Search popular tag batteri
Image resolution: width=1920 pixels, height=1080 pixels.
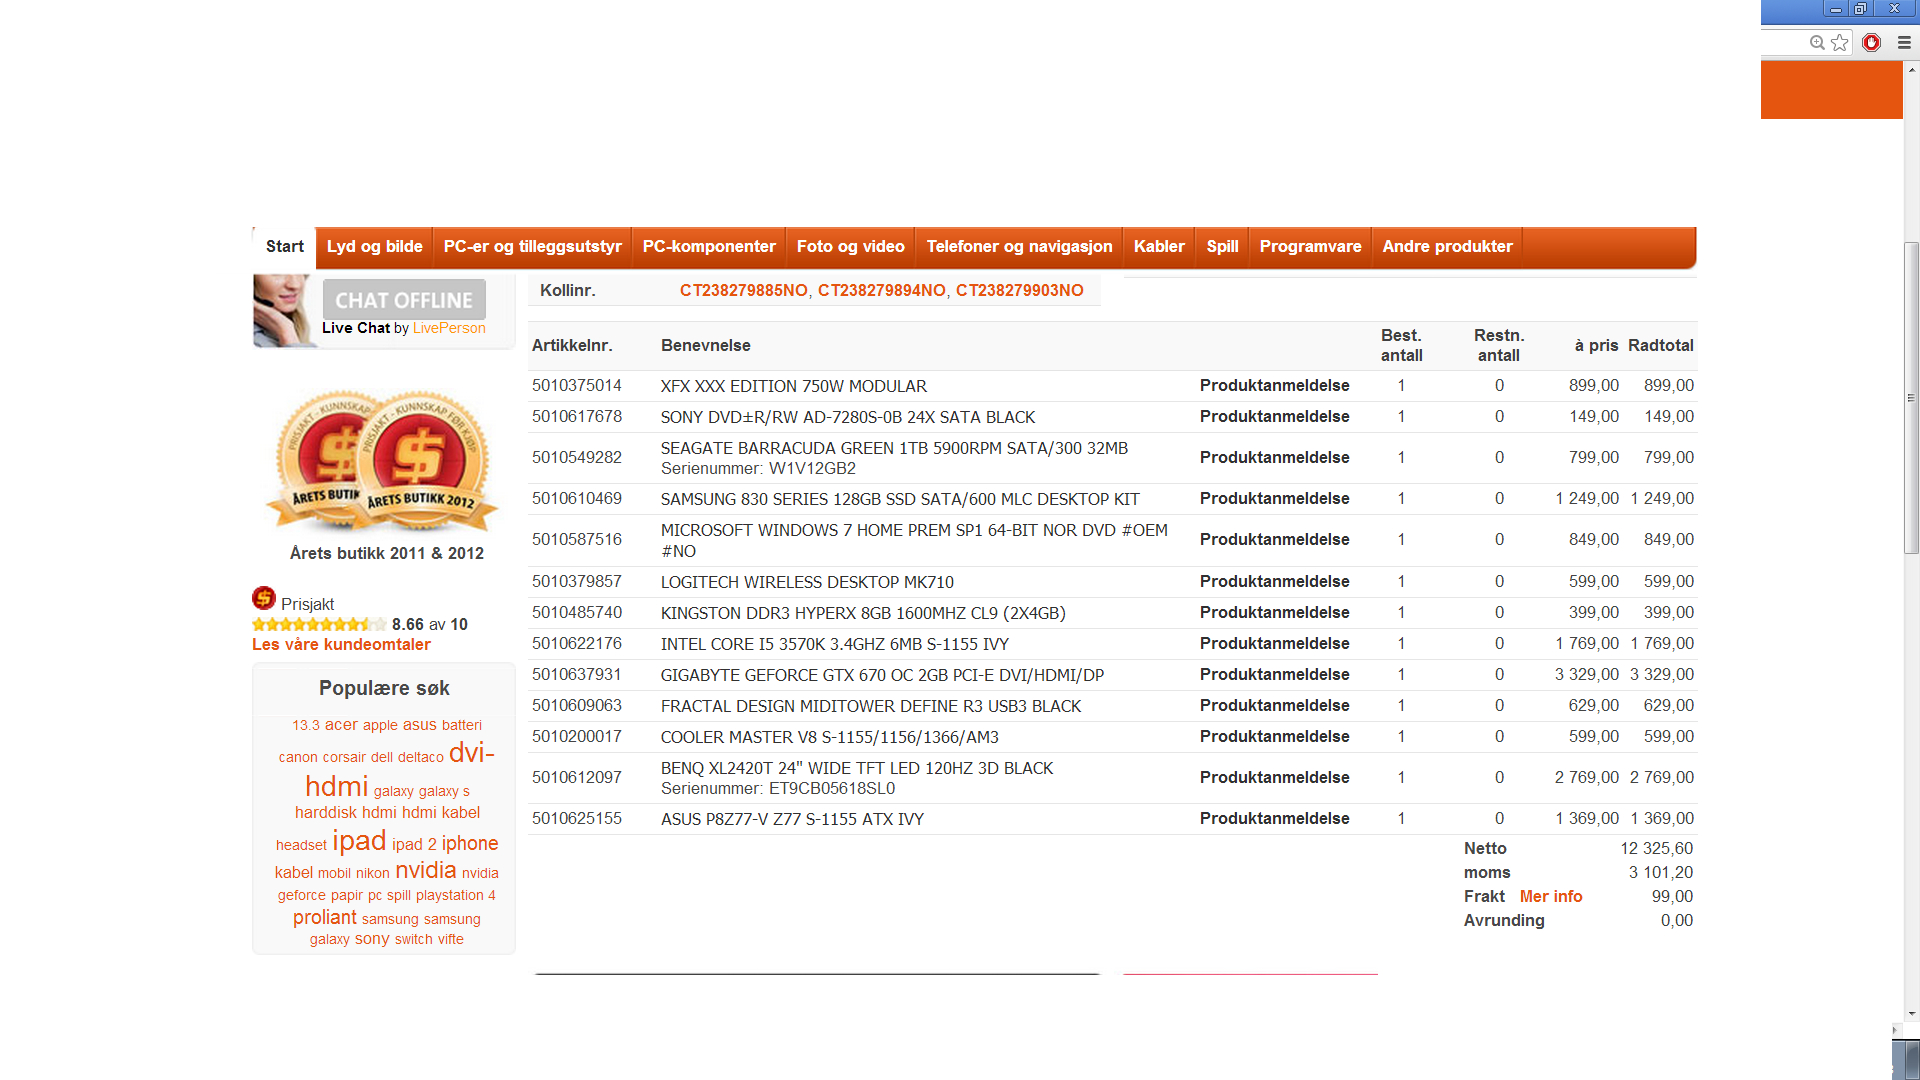[x=462, y=725]
